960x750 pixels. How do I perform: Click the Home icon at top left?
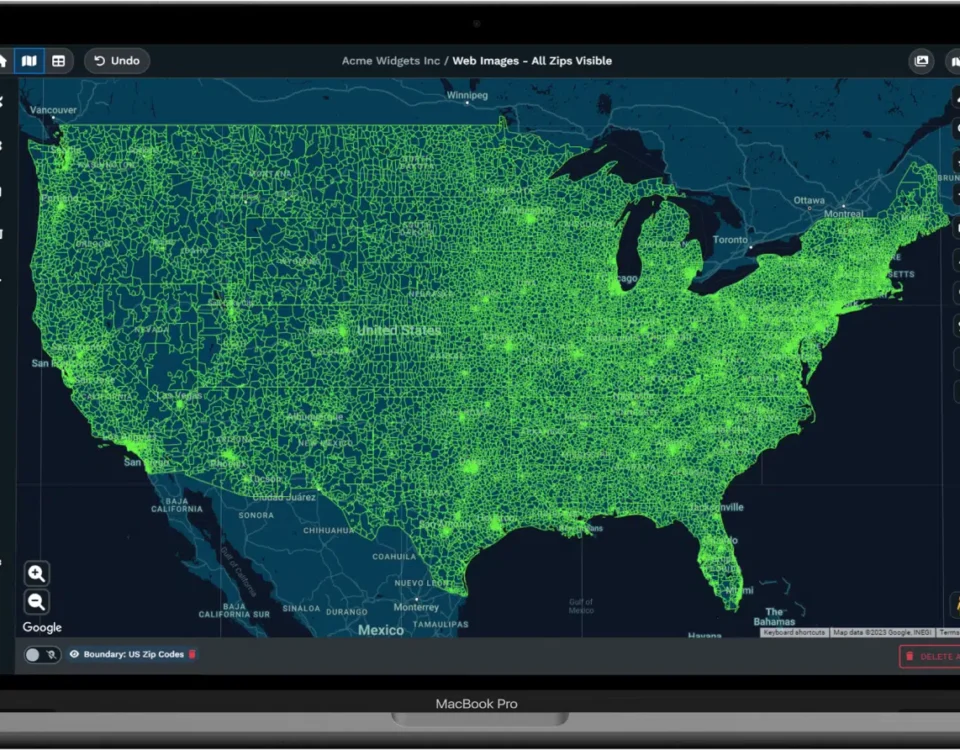tap(3, 61)
